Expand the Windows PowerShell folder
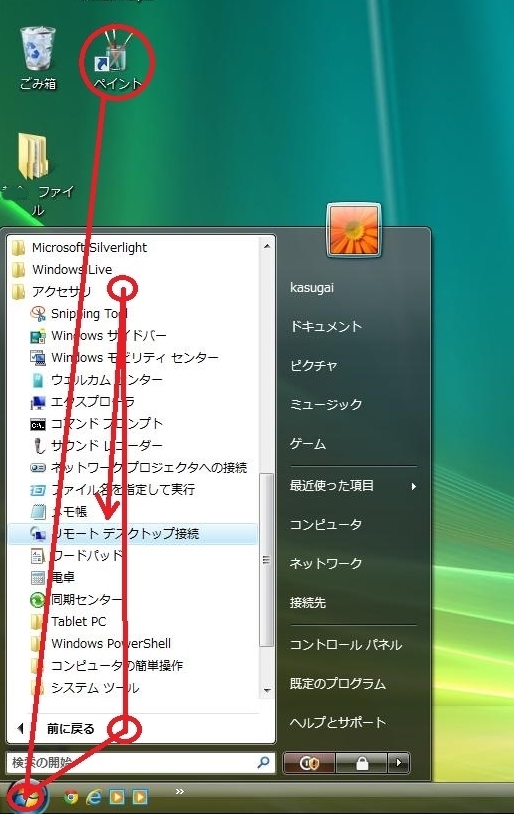514x814 pixels. (x=101, y=644)
